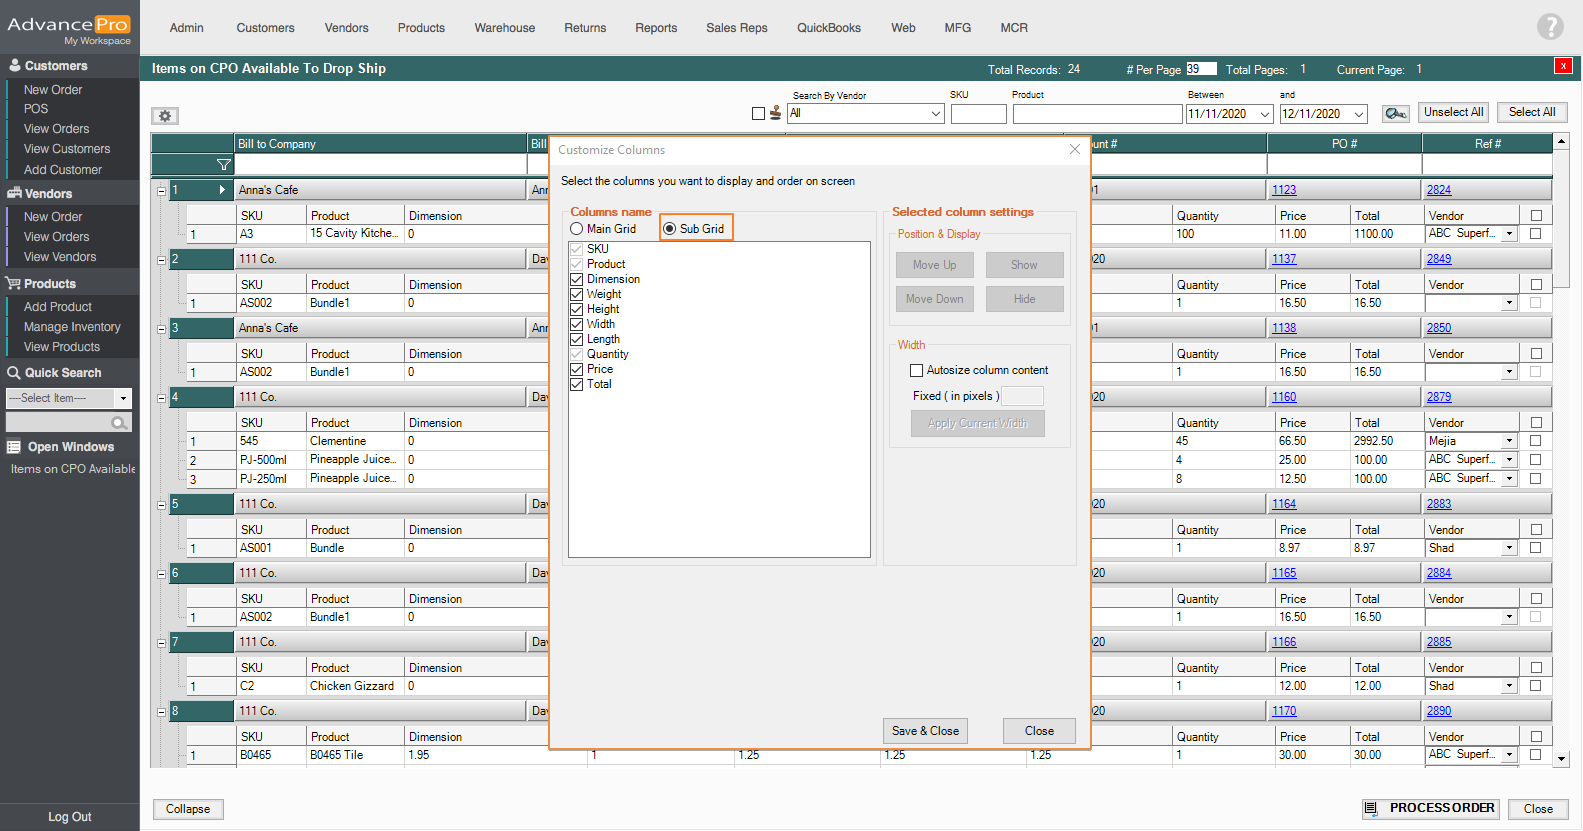Select the Main Grid radio button

[577, 229]
